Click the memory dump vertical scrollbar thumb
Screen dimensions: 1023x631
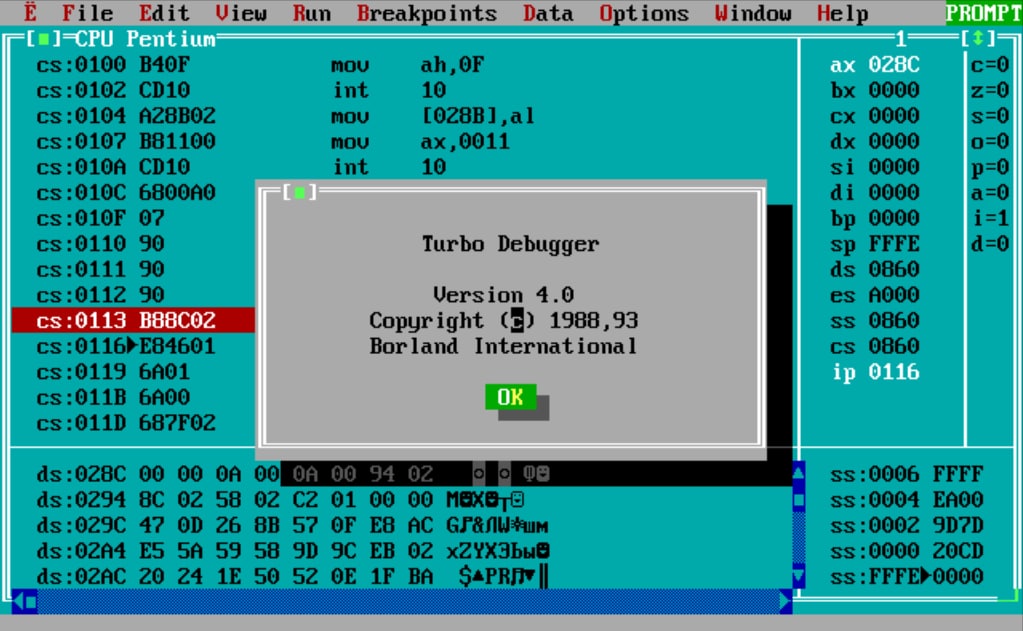[799, 500]
